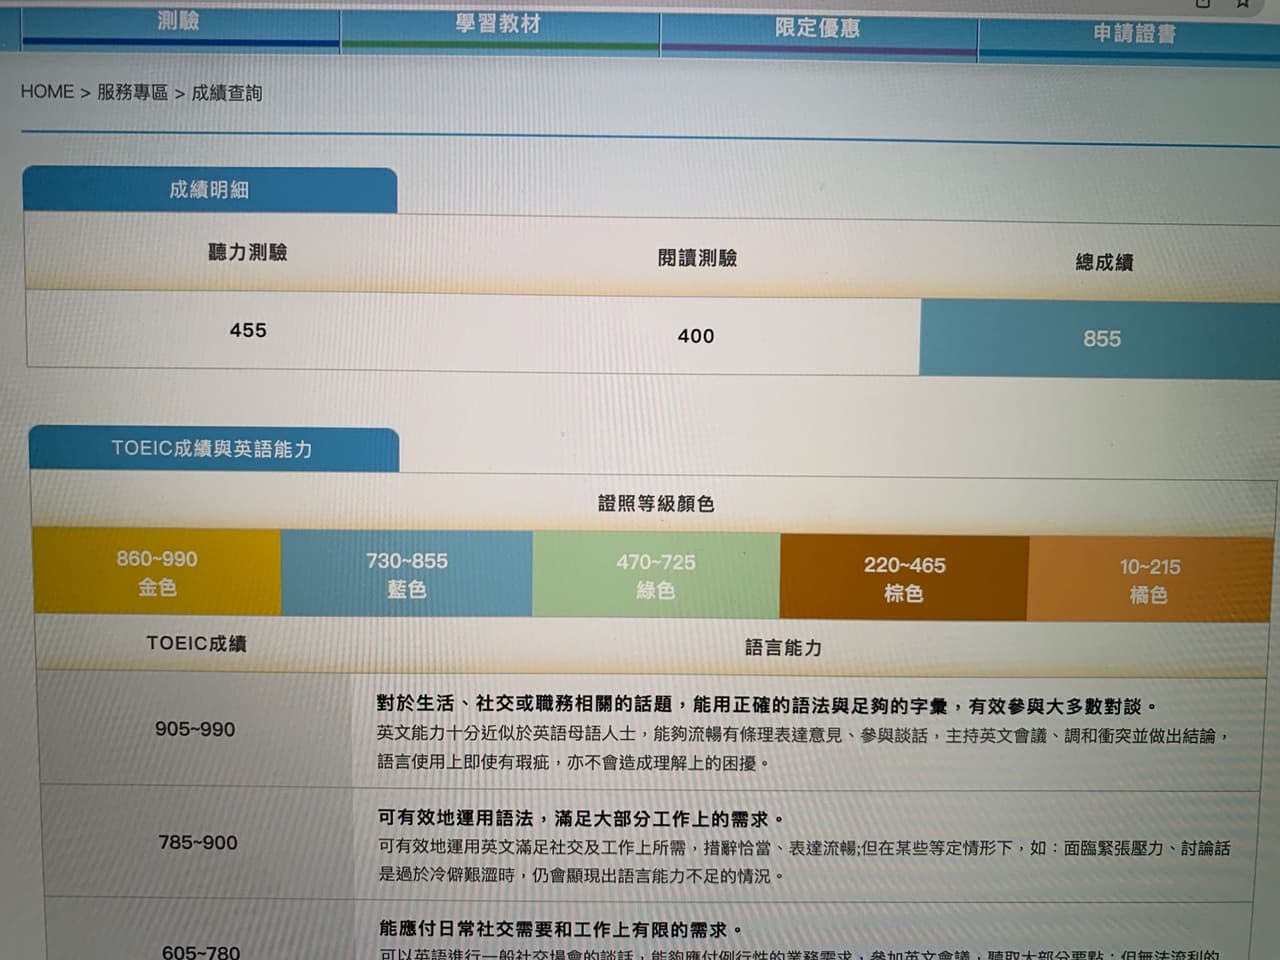Go to the 限定優惠 menu item
This screenshot has height=960, width=1280.
tap(817, 28)
